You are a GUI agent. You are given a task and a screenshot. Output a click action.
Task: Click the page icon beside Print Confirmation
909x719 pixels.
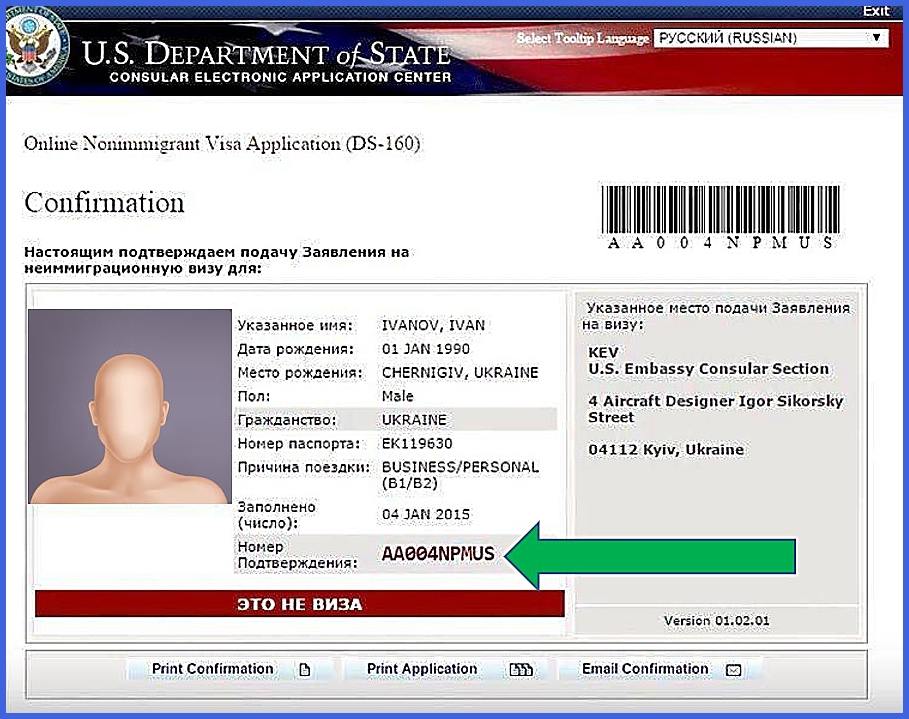click(306, 670)
